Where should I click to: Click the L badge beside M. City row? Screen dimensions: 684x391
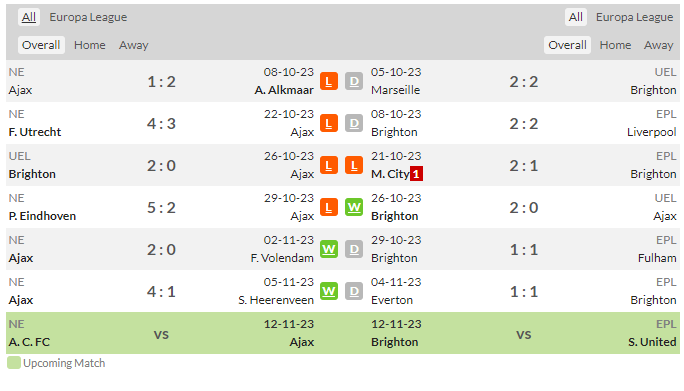click(x=354, y=165)
